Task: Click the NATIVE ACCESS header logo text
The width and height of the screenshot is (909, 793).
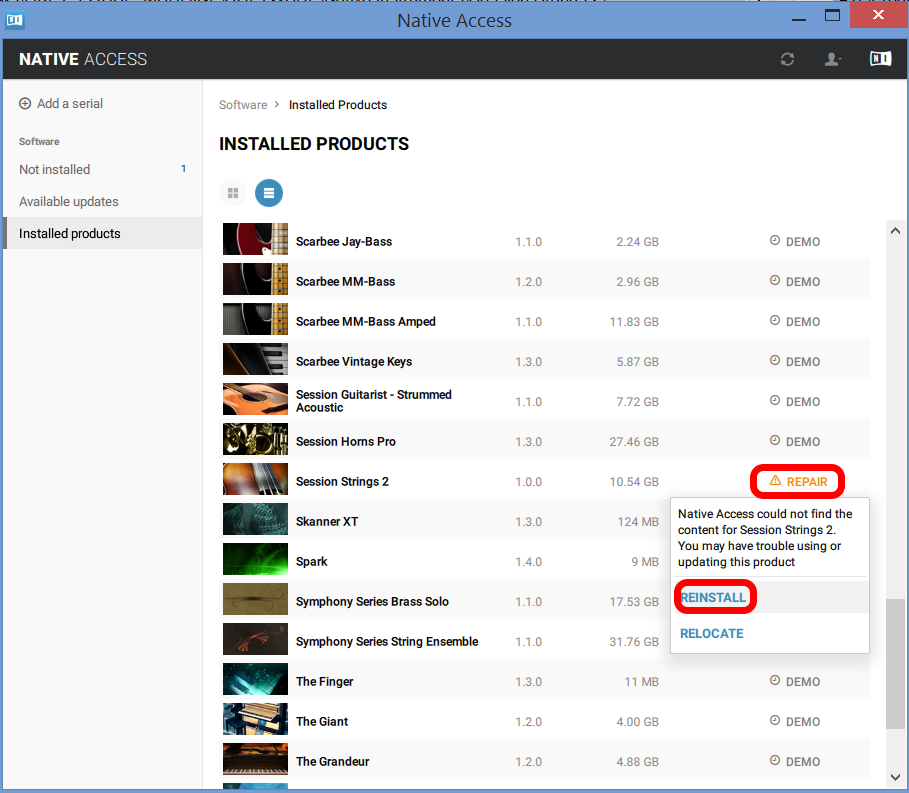Action: 83,59
